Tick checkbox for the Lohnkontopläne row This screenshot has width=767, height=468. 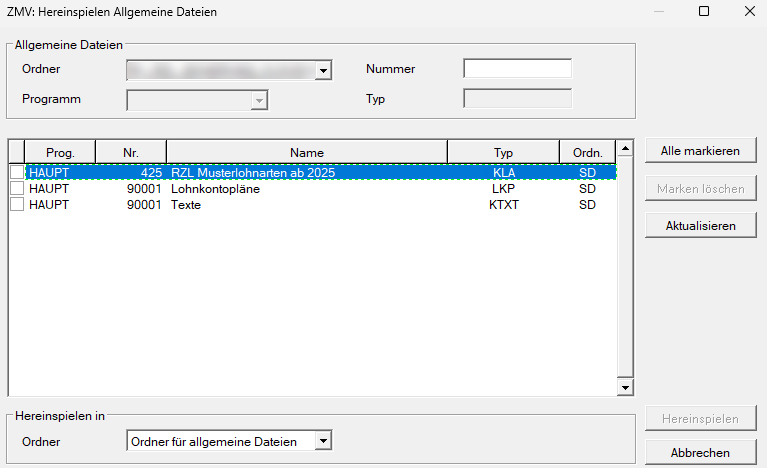coord(17,189)
